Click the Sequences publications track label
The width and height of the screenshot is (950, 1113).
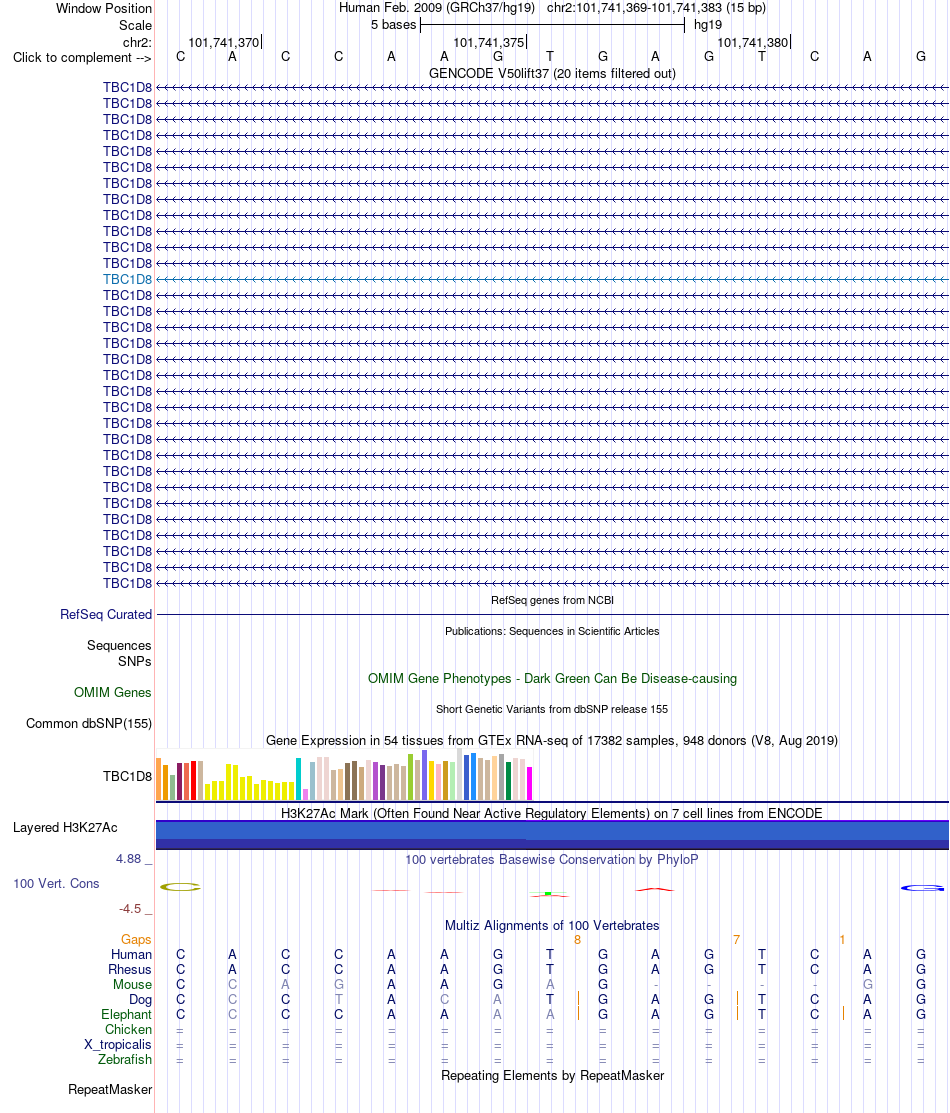pos(119,645)
